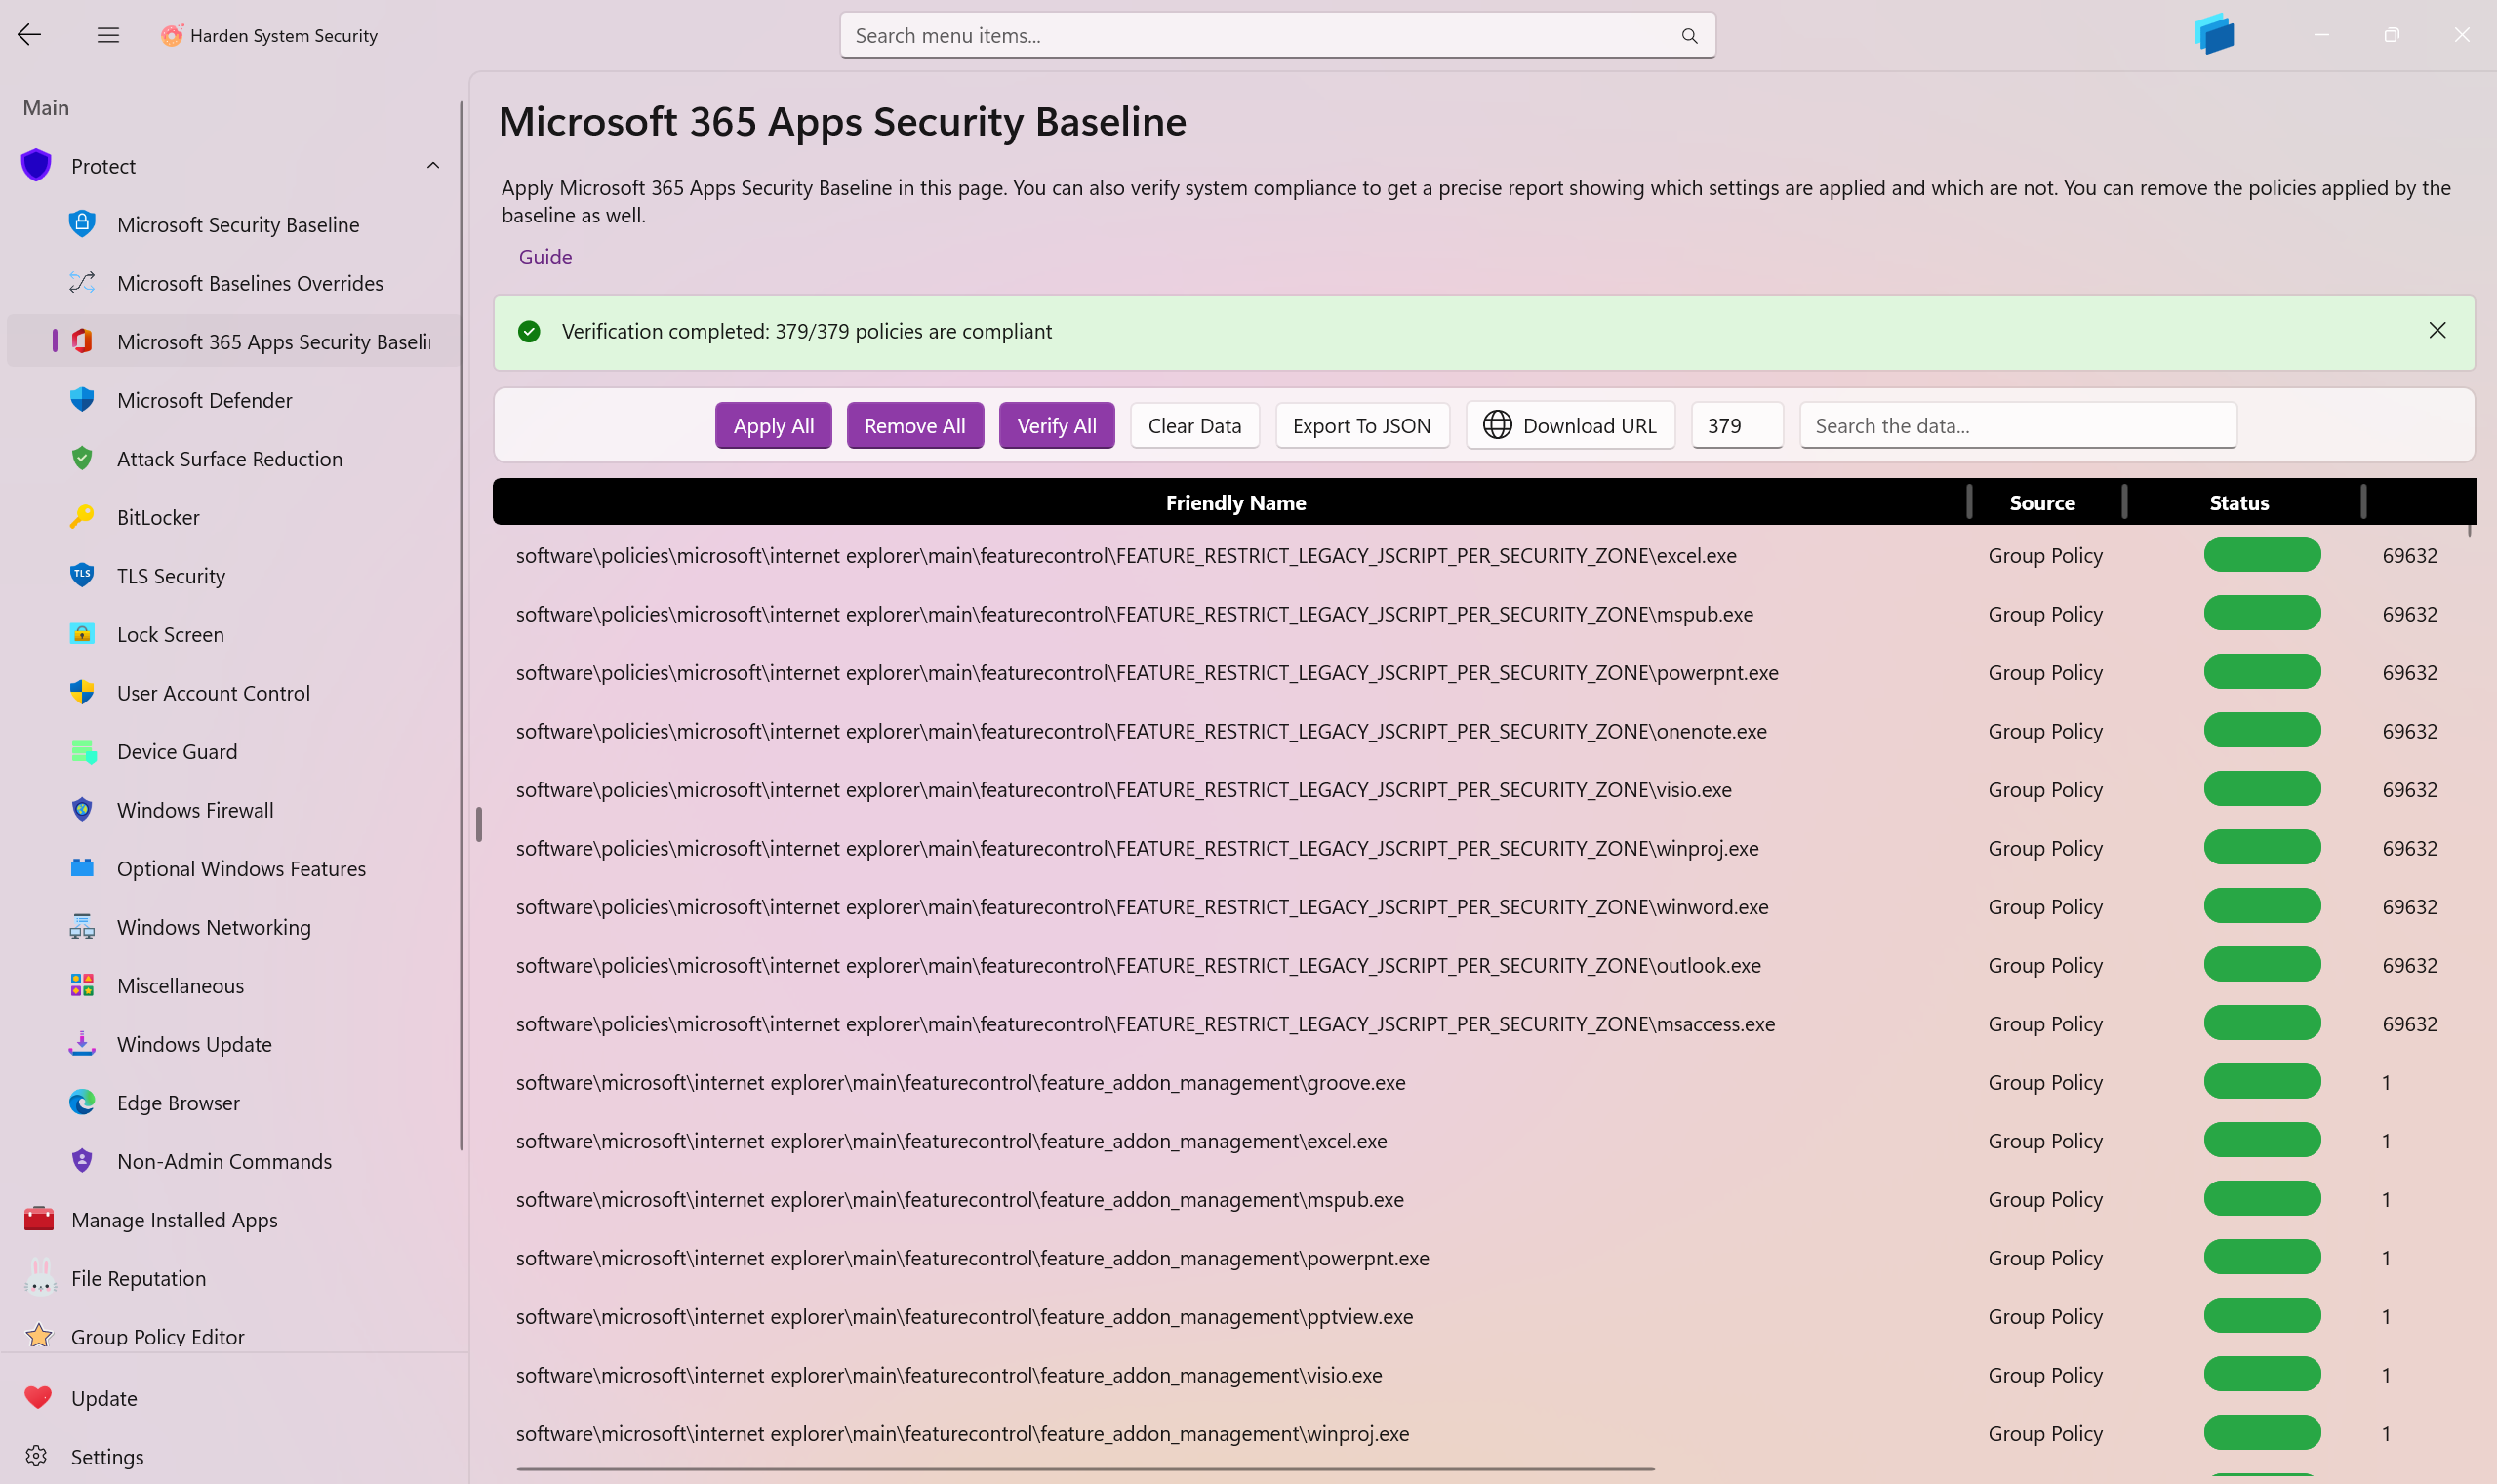The height and width of the screenshot is (1484, 2497).
Task: Click Download URL globe button
Action: coord(1570,426)
